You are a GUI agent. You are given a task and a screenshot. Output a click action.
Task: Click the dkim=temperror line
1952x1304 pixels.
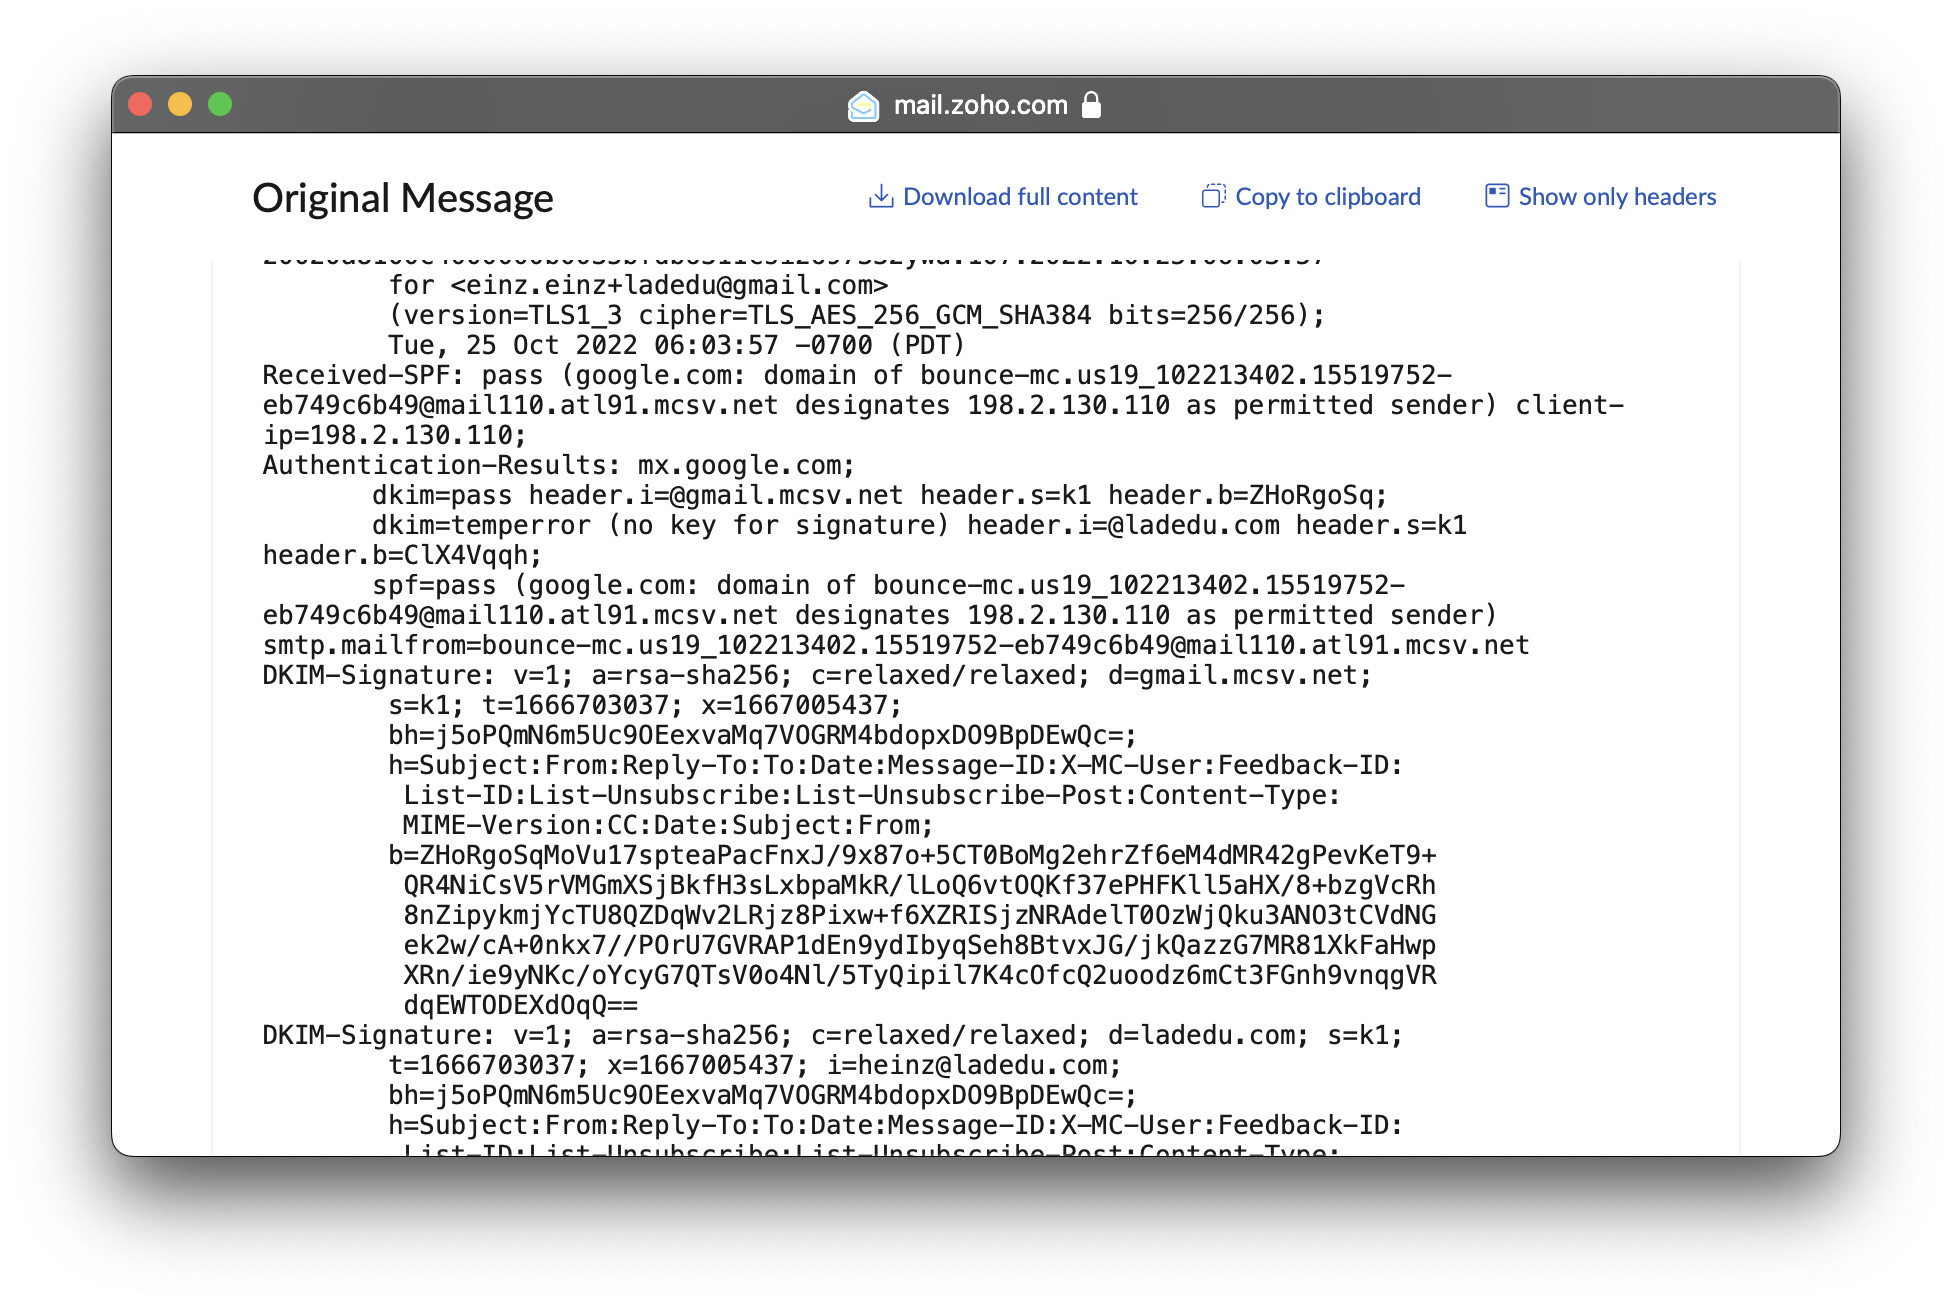point(919,526)
